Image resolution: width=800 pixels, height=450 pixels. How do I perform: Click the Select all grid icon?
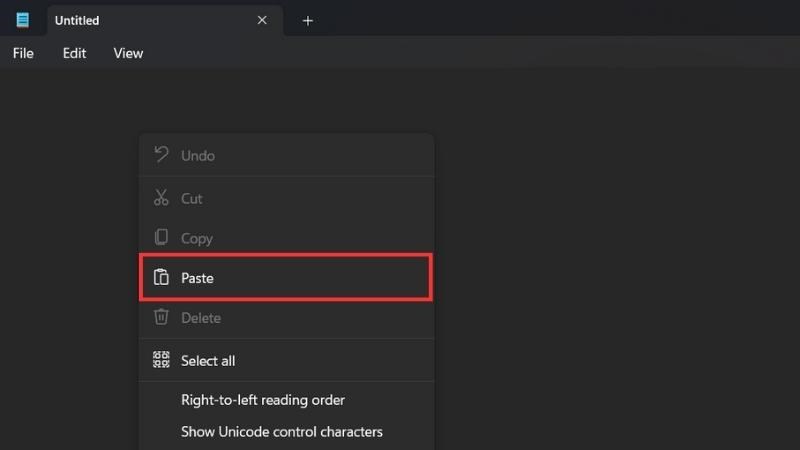[x=161, y=360]
